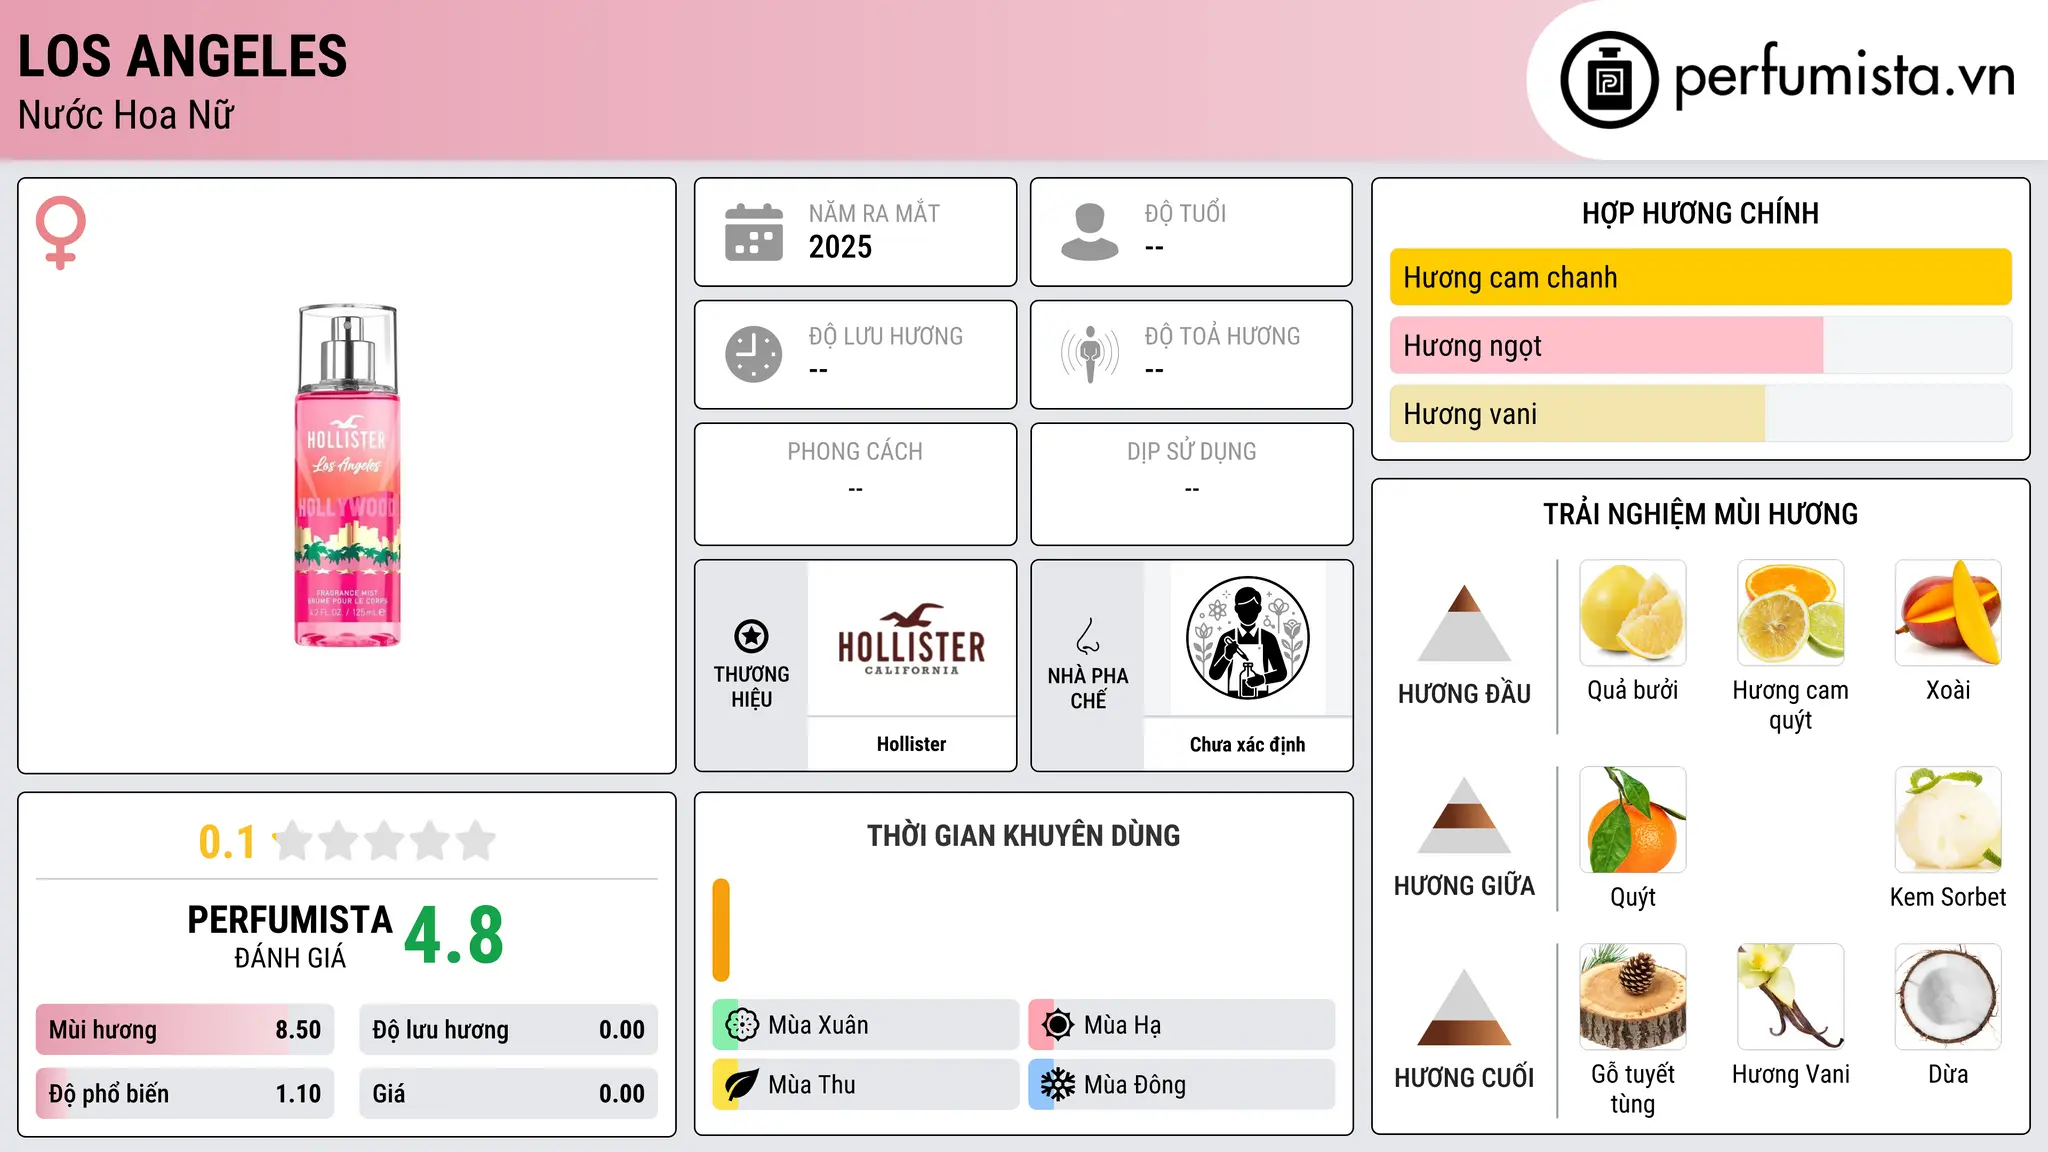Image resolution: width=2048 pixels, height=1152 pixels.
Task: Click the Hương Vani vanilla note image
Action: pos(1791,997)
